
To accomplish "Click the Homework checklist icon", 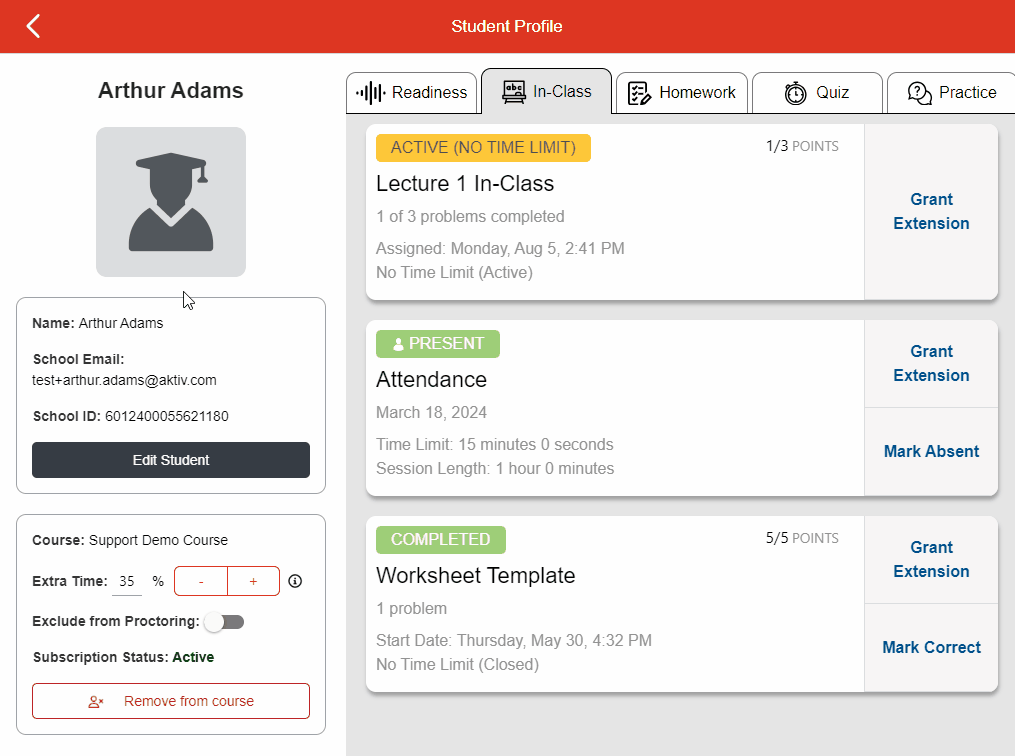I will pyautogui.click(x=640, y=93).
